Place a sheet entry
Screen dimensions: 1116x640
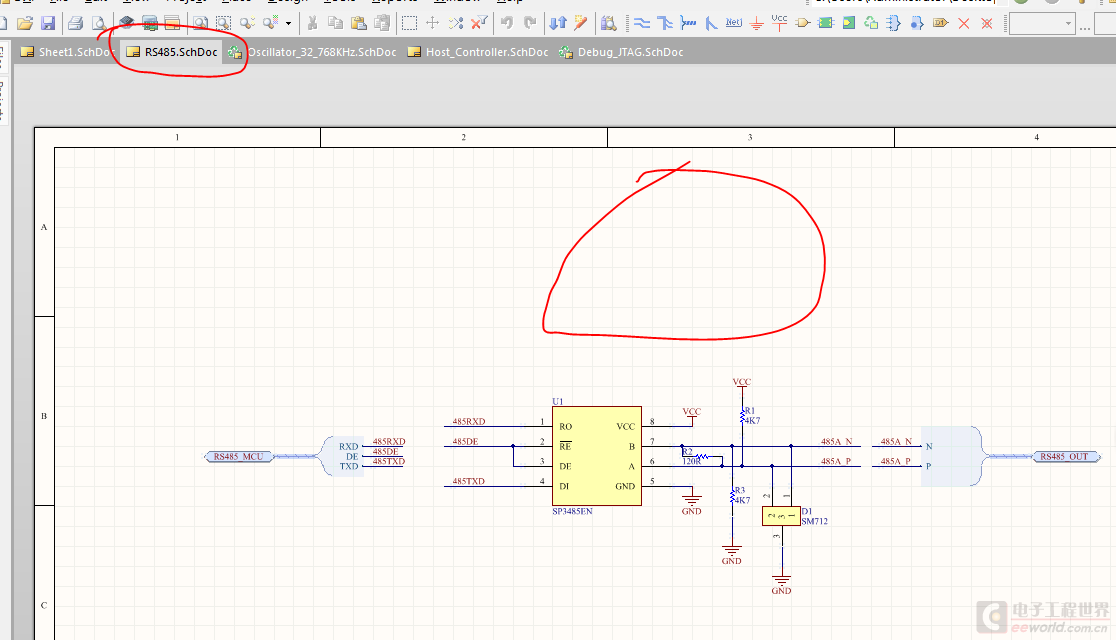[x=848, y=23]
